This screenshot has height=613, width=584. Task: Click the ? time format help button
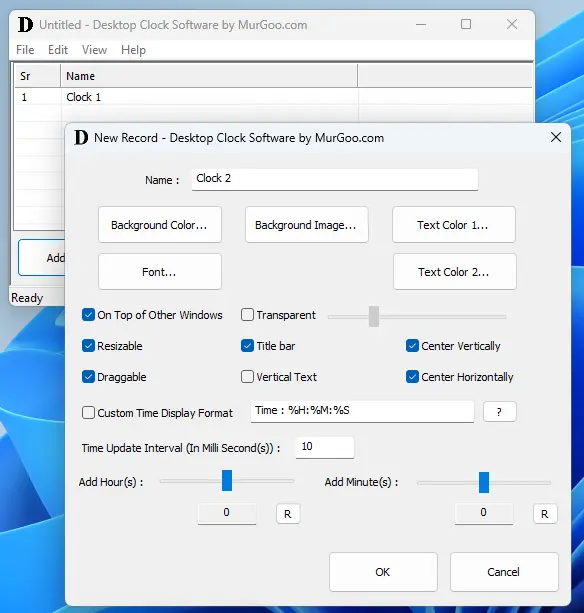[x=500, y=412]
